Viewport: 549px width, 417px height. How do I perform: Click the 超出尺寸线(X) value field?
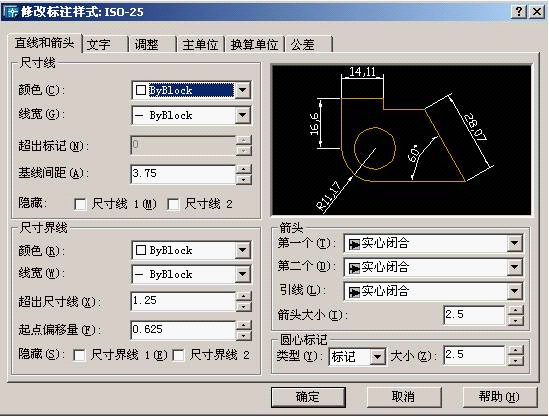pyautogui.click(x=183, y=301)
